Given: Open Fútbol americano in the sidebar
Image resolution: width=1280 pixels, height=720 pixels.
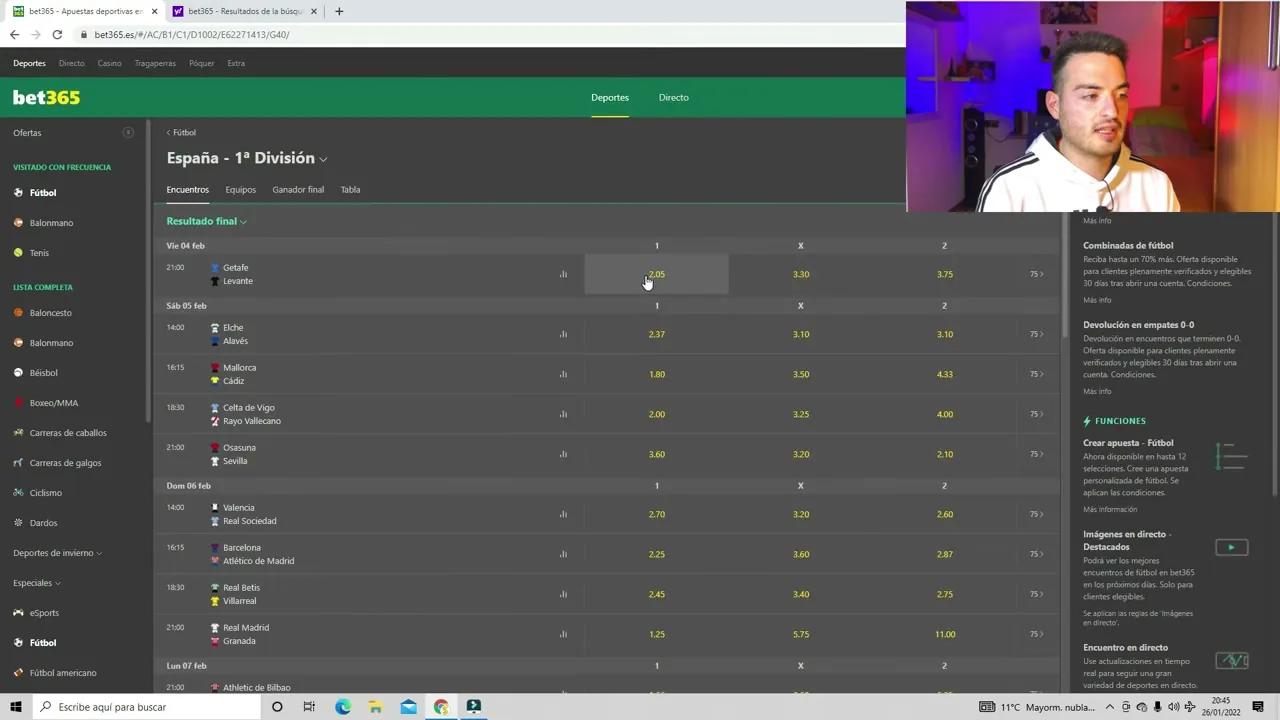Looking at the screenshot, I should point(63,672).
